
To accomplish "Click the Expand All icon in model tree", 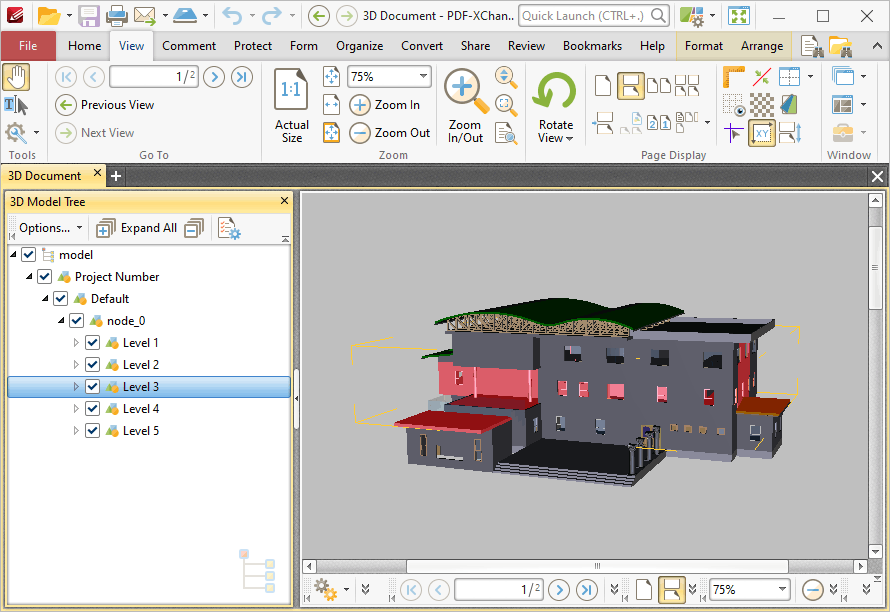I will point(105,228).
